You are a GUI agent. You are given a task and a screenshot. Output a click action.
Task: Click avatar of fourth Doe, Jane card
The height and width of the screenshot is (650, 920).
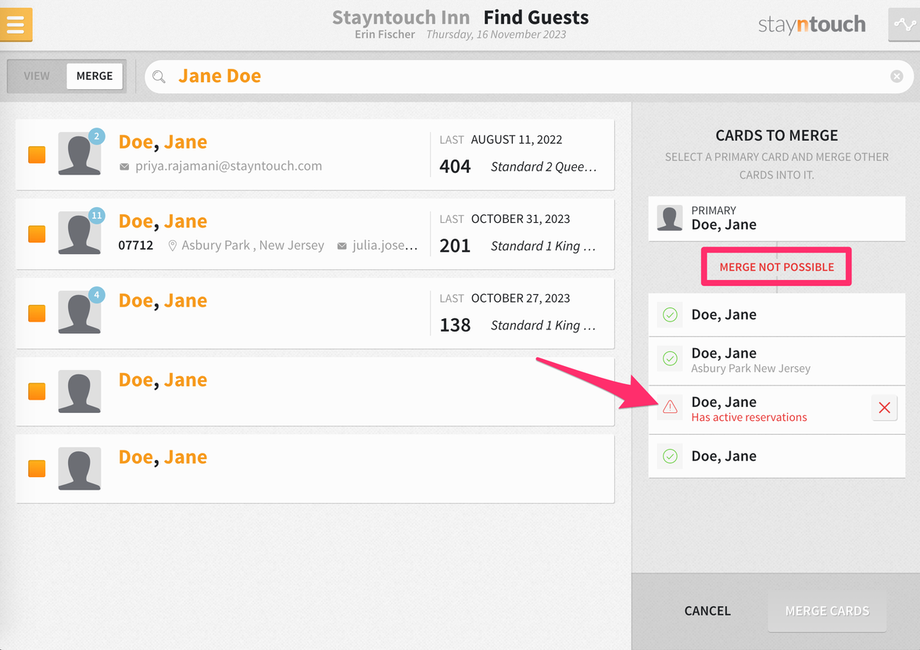tap(80, 391)
